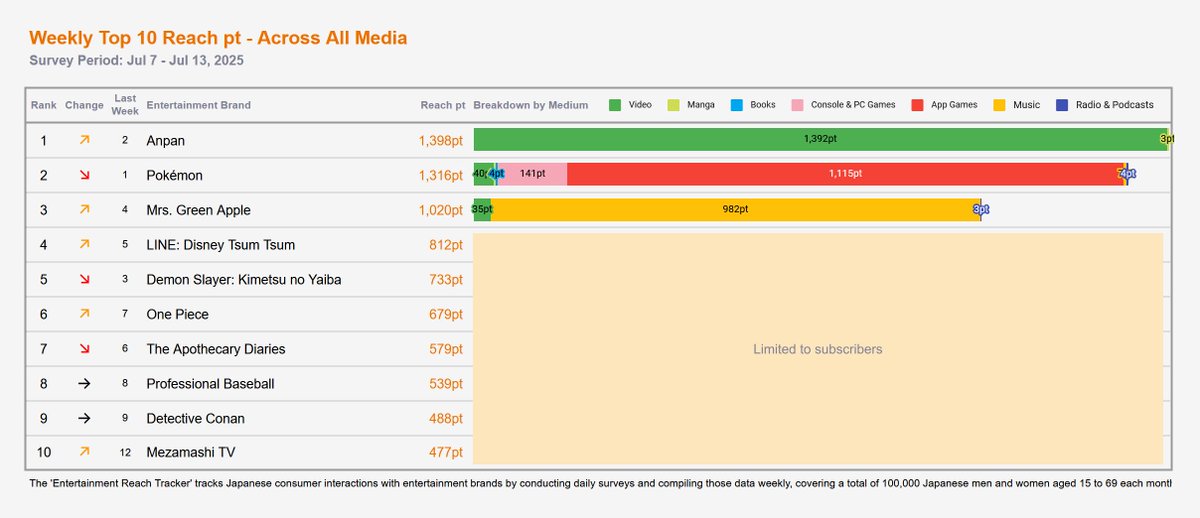Click the 679pt reach value
The height and width of the screenshot is (518, 1200).
point(446,314)
